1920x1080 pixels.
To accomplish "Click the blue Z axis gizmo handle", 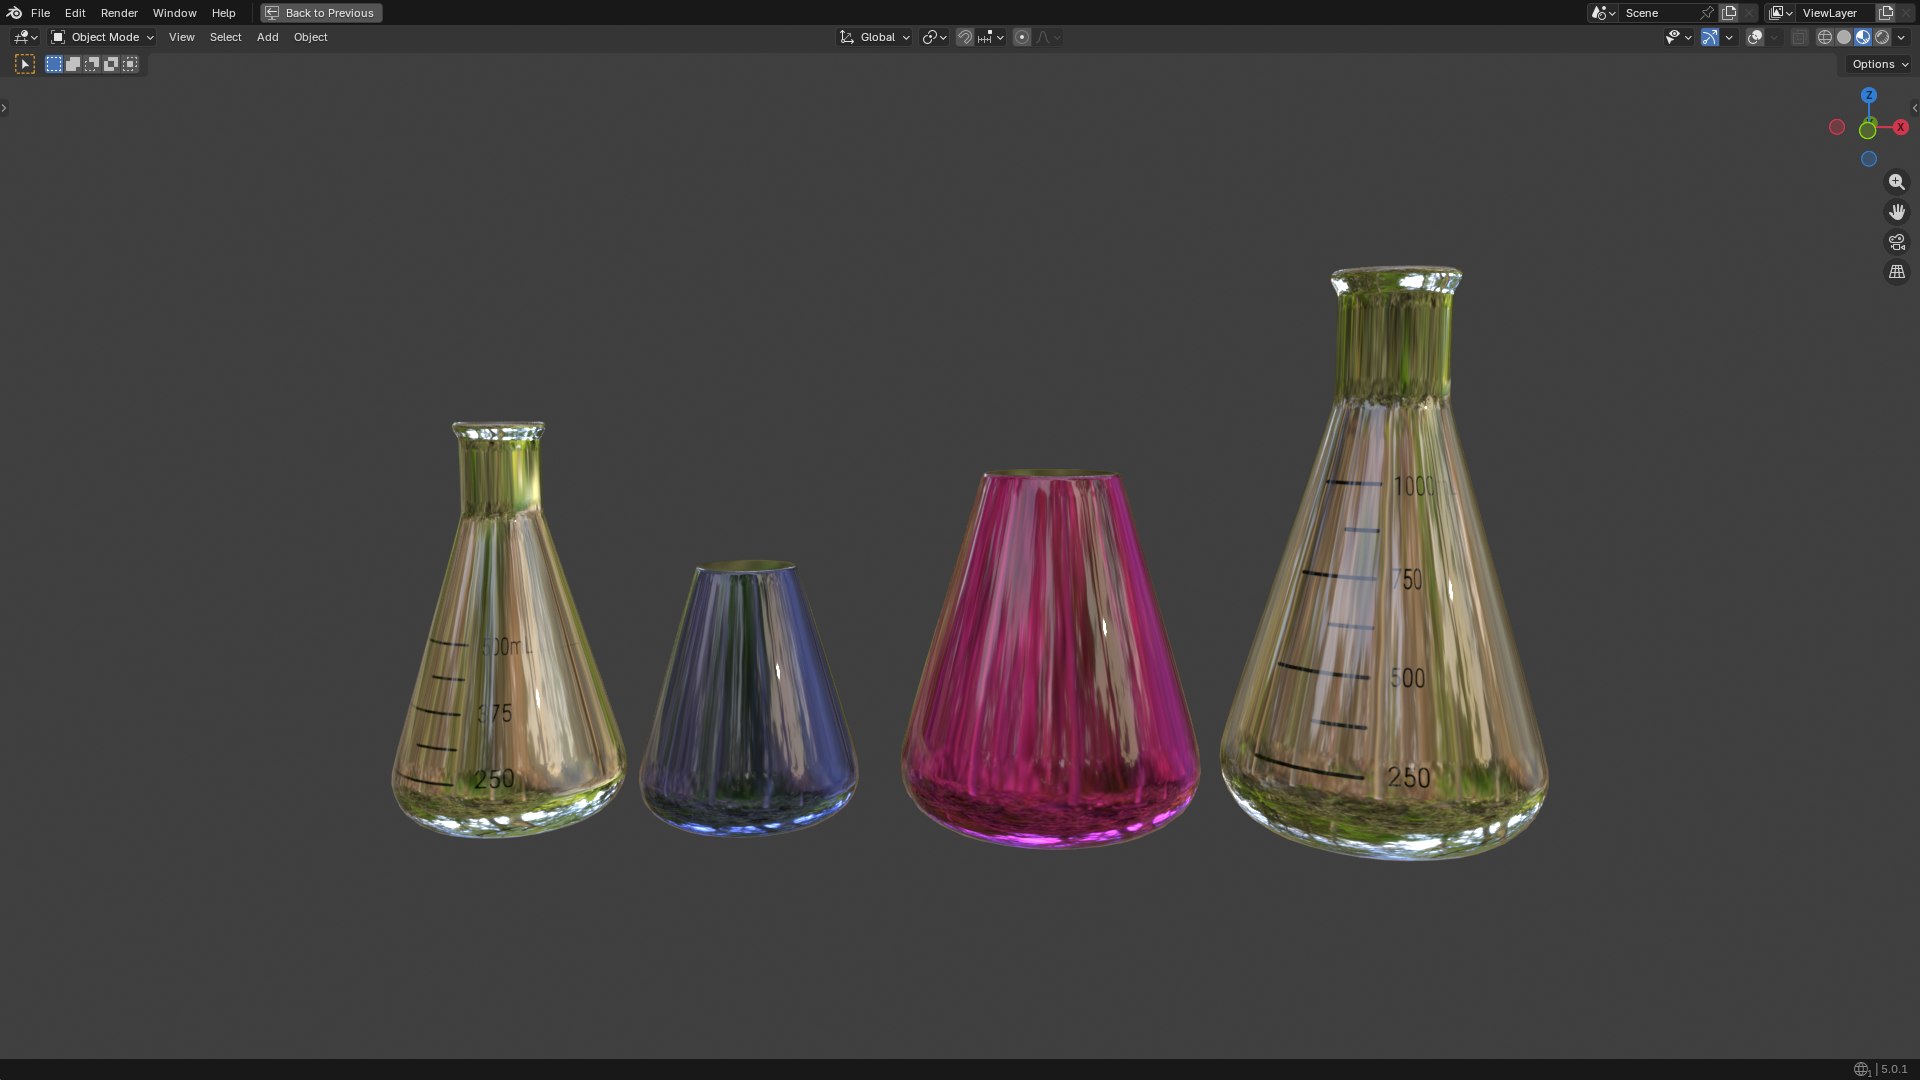I will tap(1868, 95).
